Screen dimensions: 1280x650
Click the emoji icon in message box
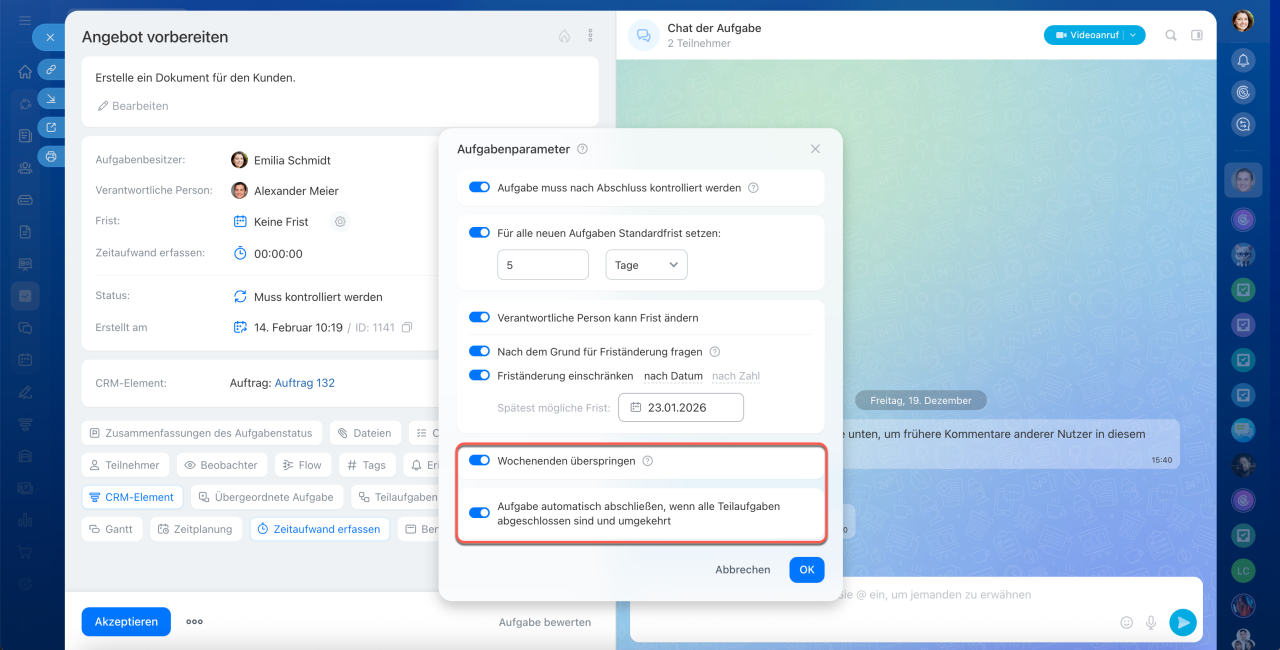1127,622
